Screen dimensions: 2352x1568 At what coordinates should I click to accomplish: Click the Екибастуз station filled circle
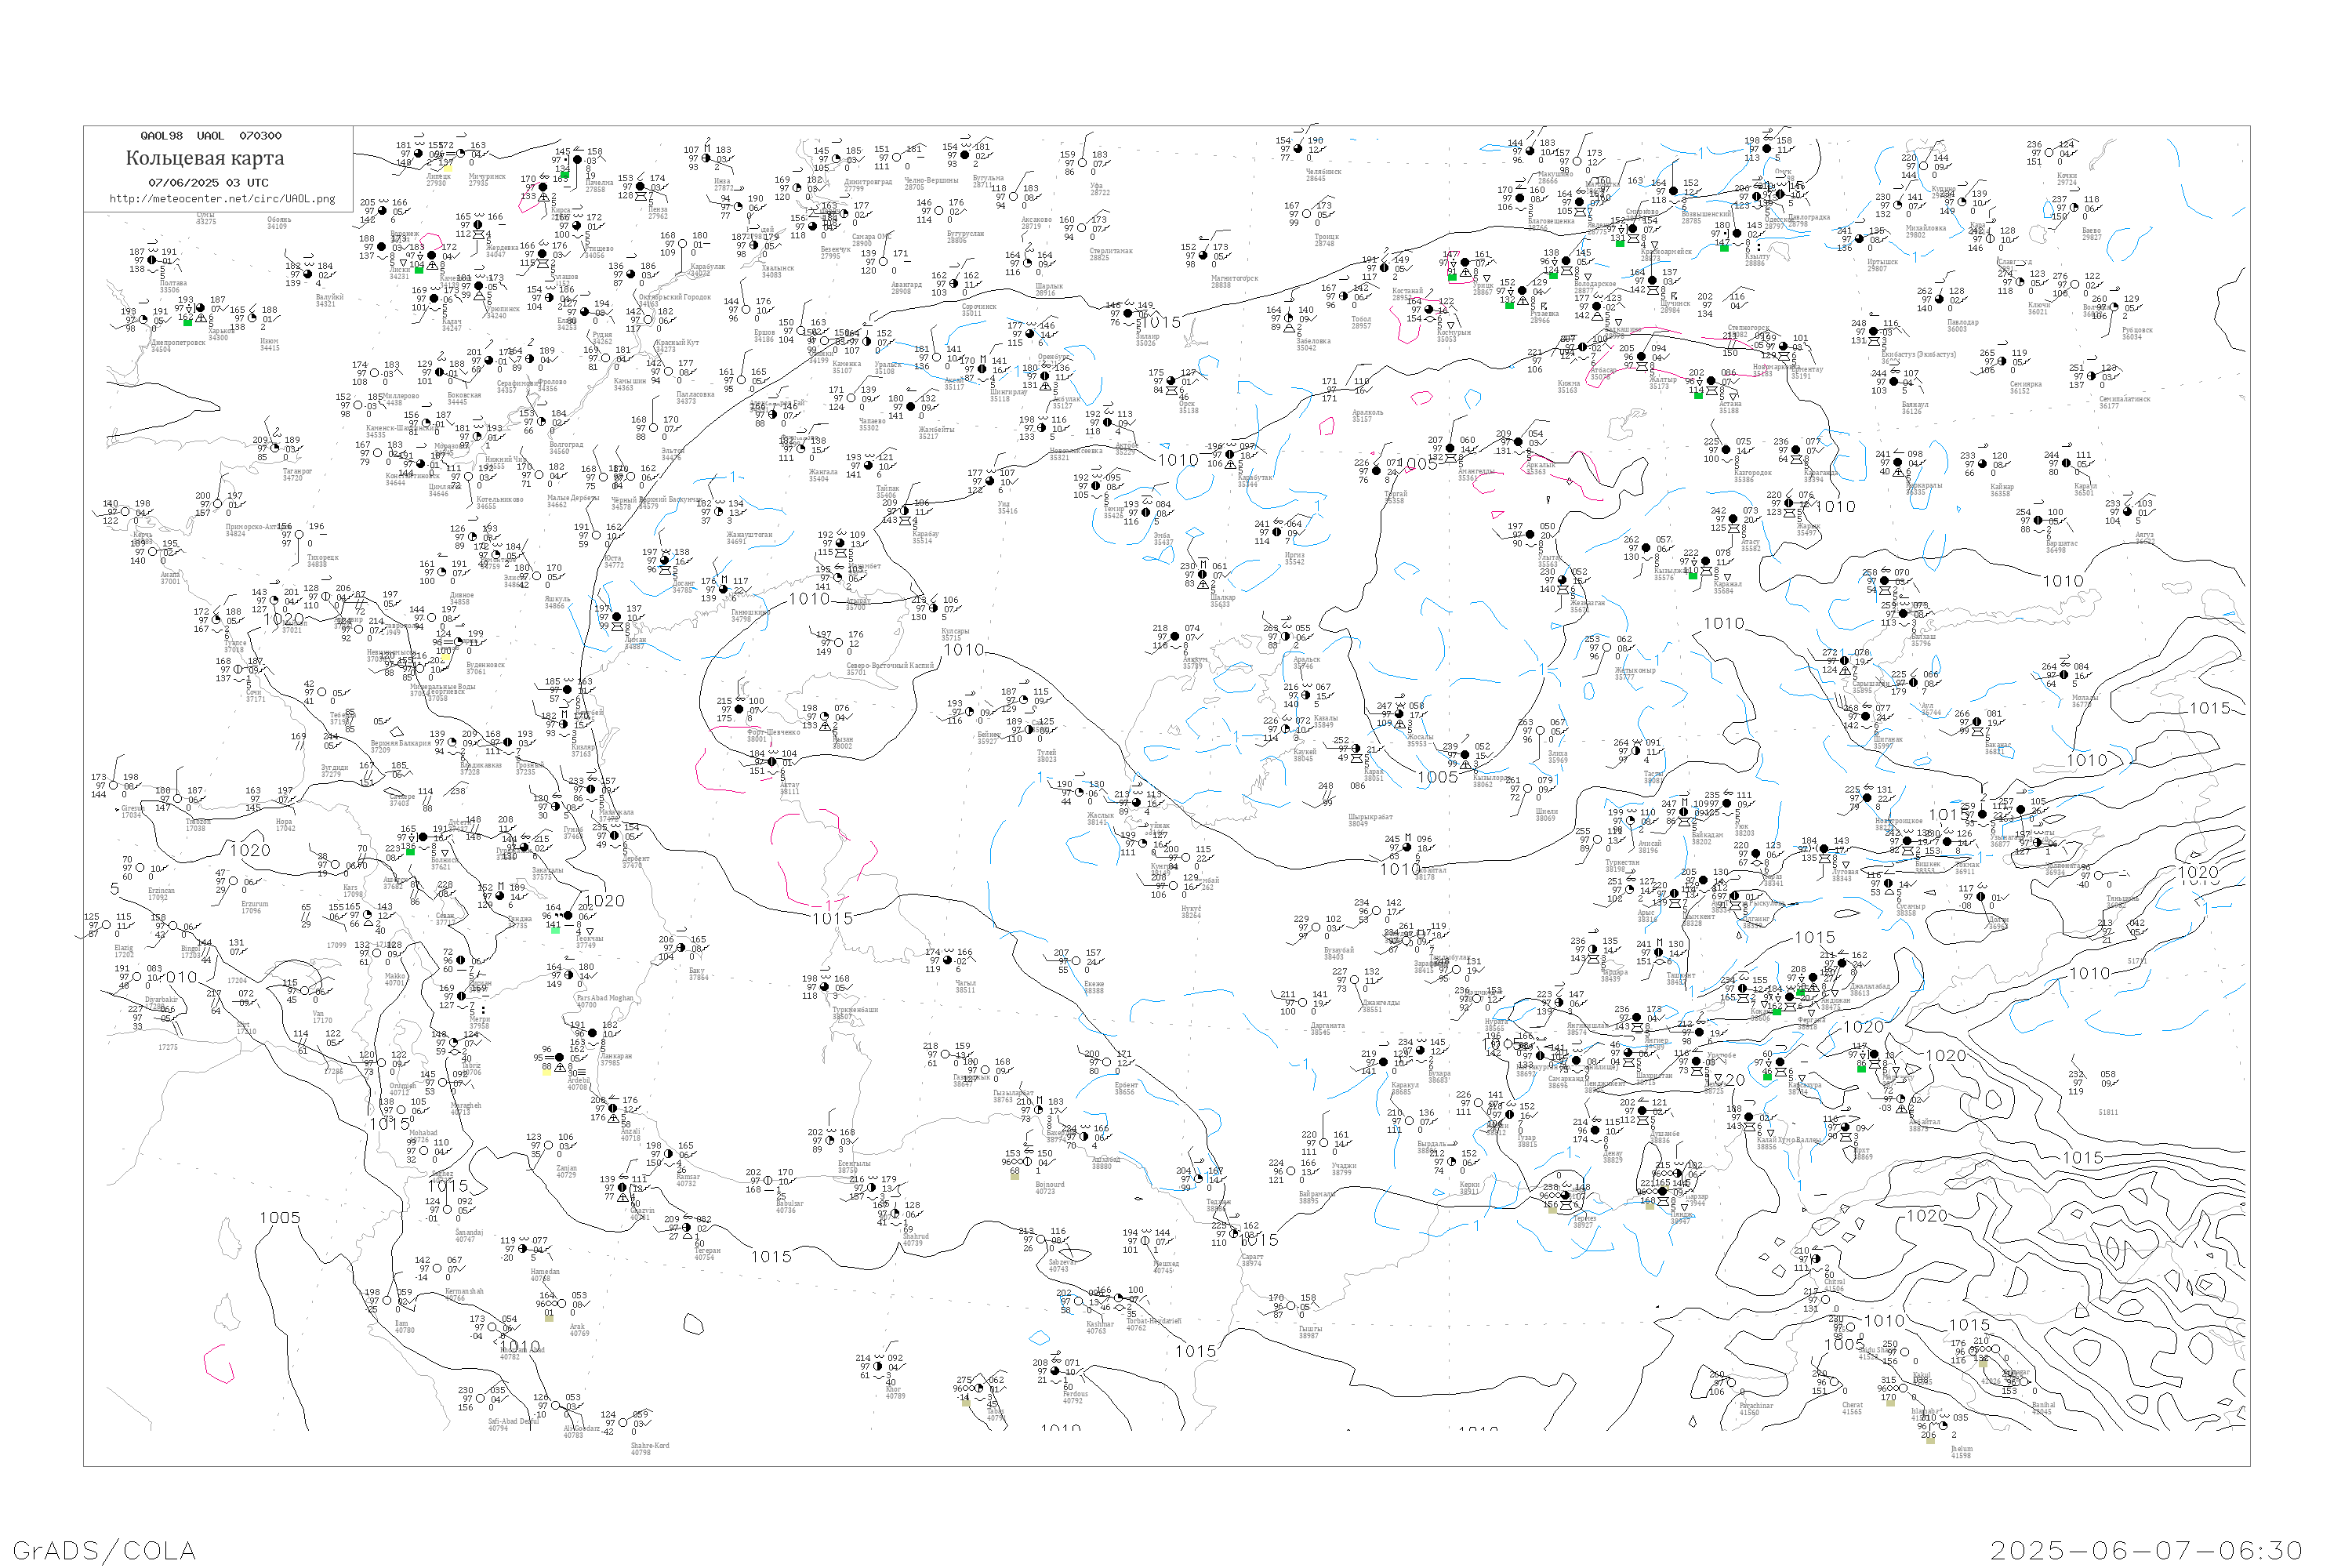pos(1874,332)
